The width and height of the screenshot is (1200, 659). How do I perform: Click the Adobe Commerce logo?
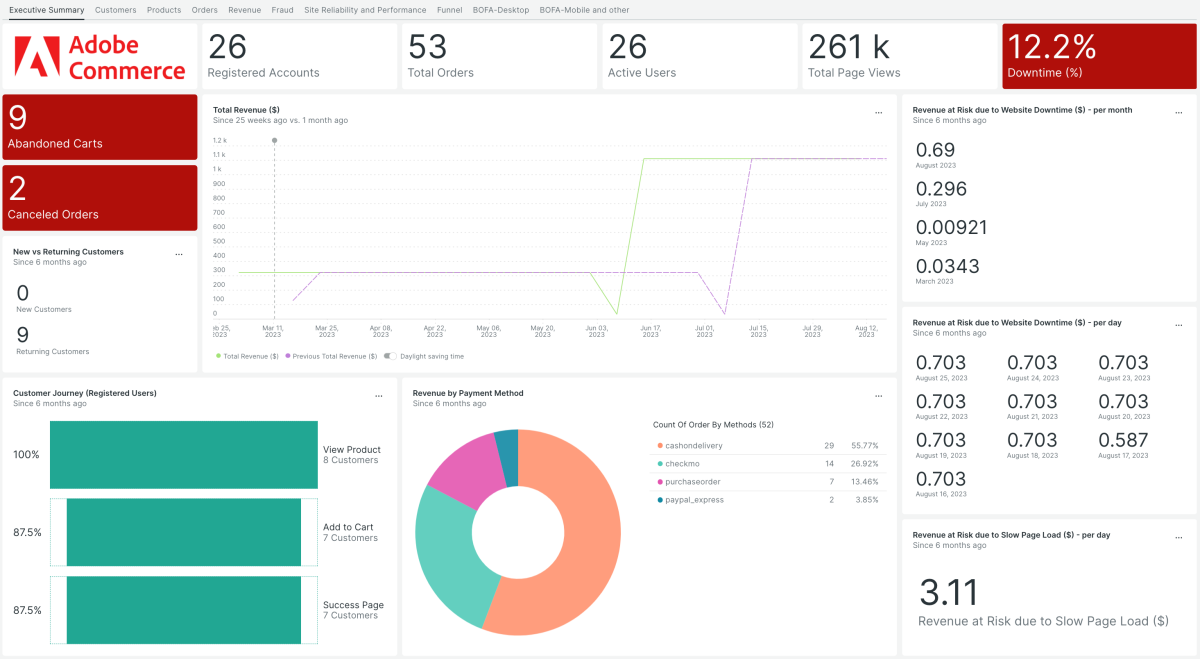click(x=100, y=57)
